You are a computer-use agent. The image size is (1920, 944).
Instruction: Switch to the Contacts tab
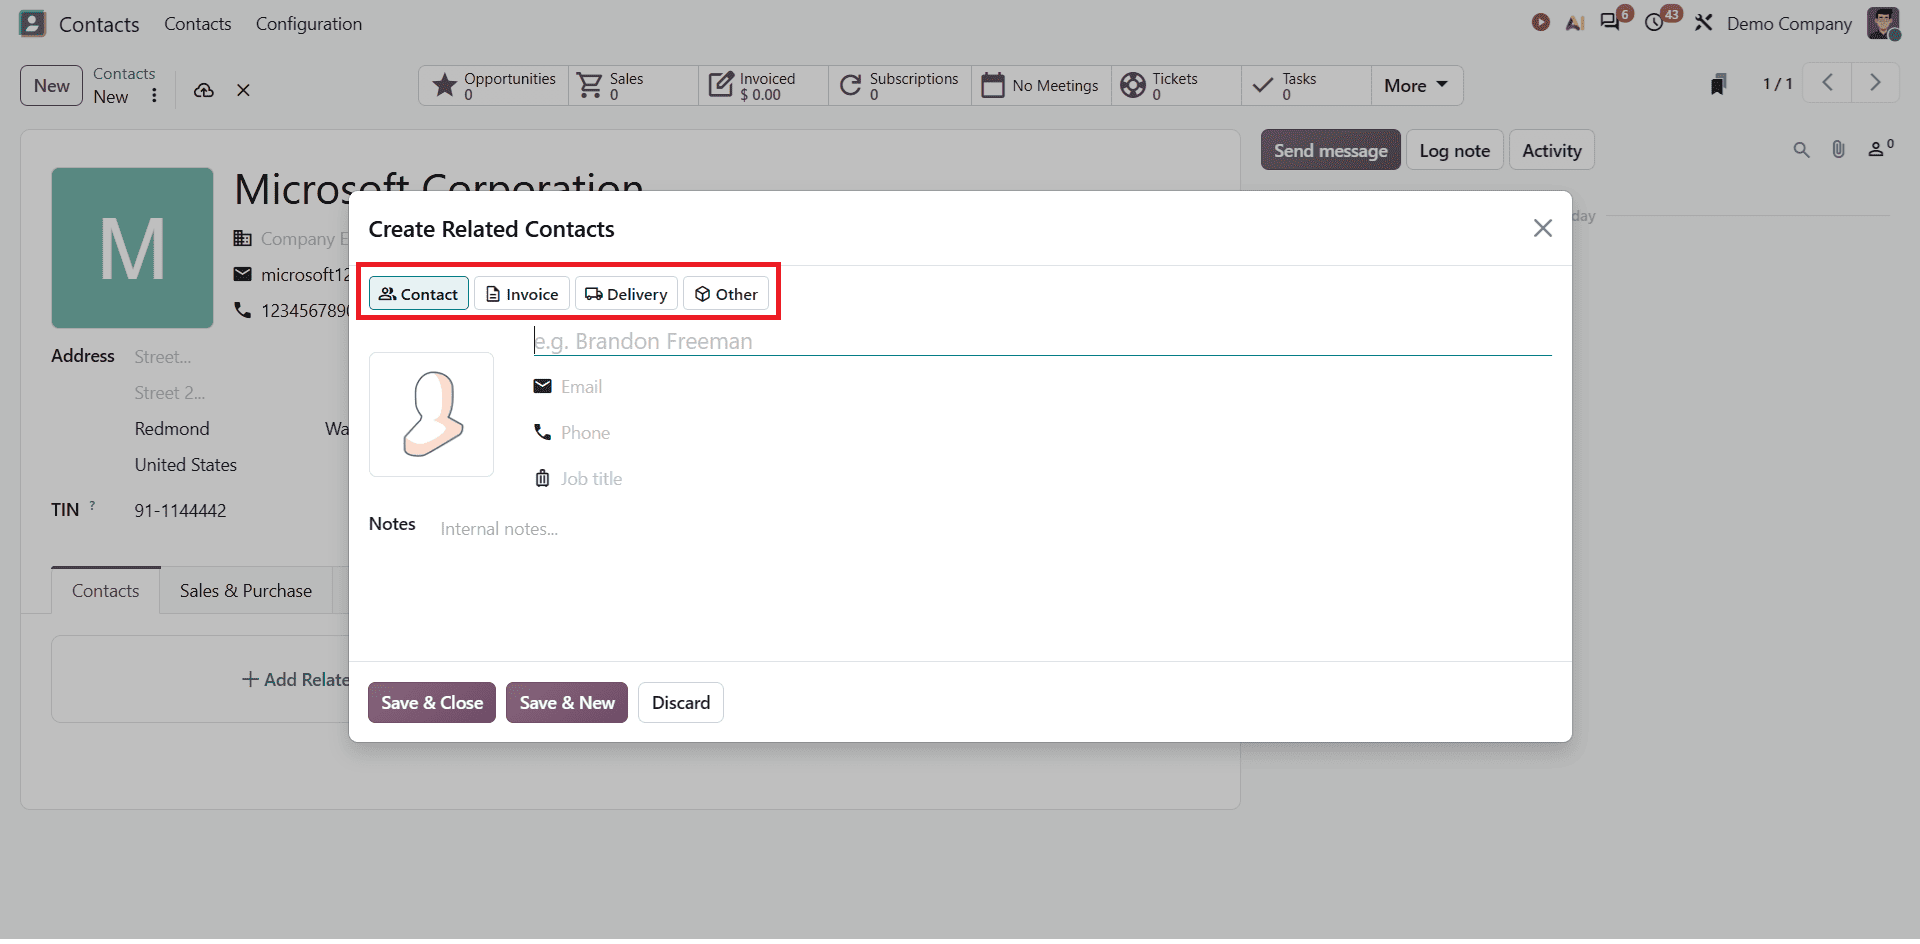coord(106,591)
